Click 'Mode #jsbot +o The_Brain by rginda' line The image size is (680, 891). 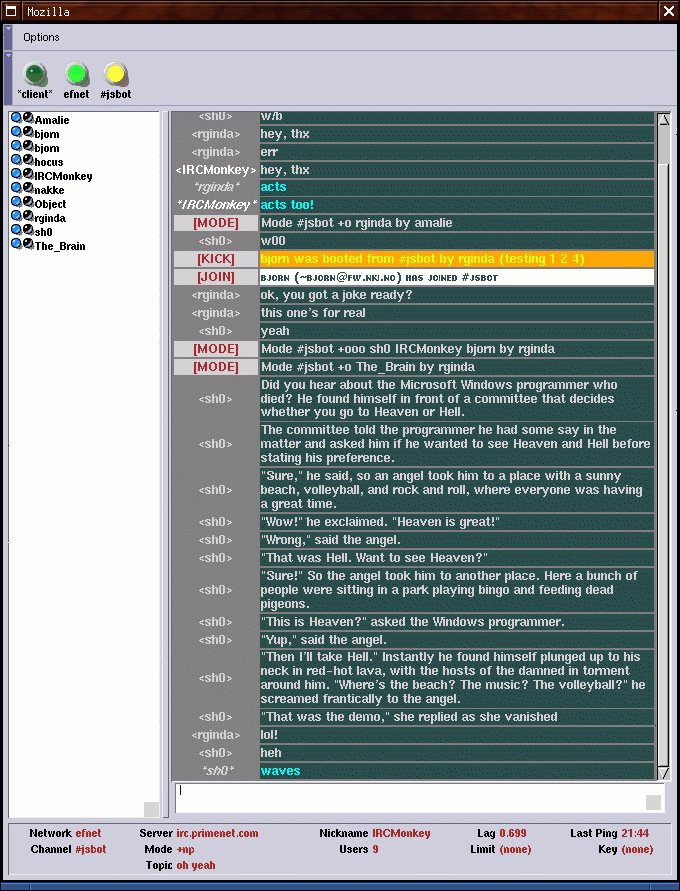point(457,367)
